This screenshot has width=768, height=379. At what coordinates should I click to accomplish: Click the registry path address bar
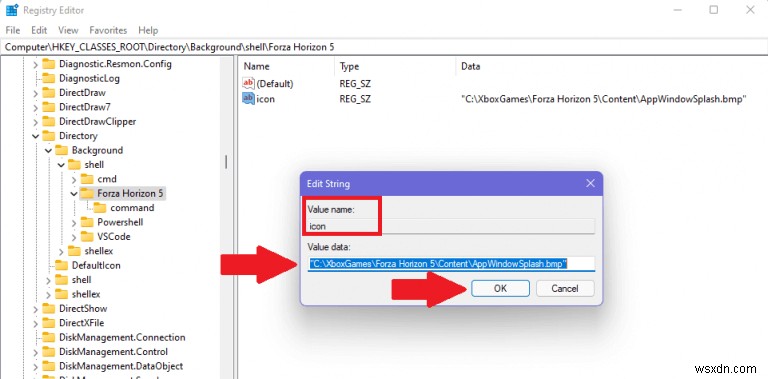[x=384, y=47]
